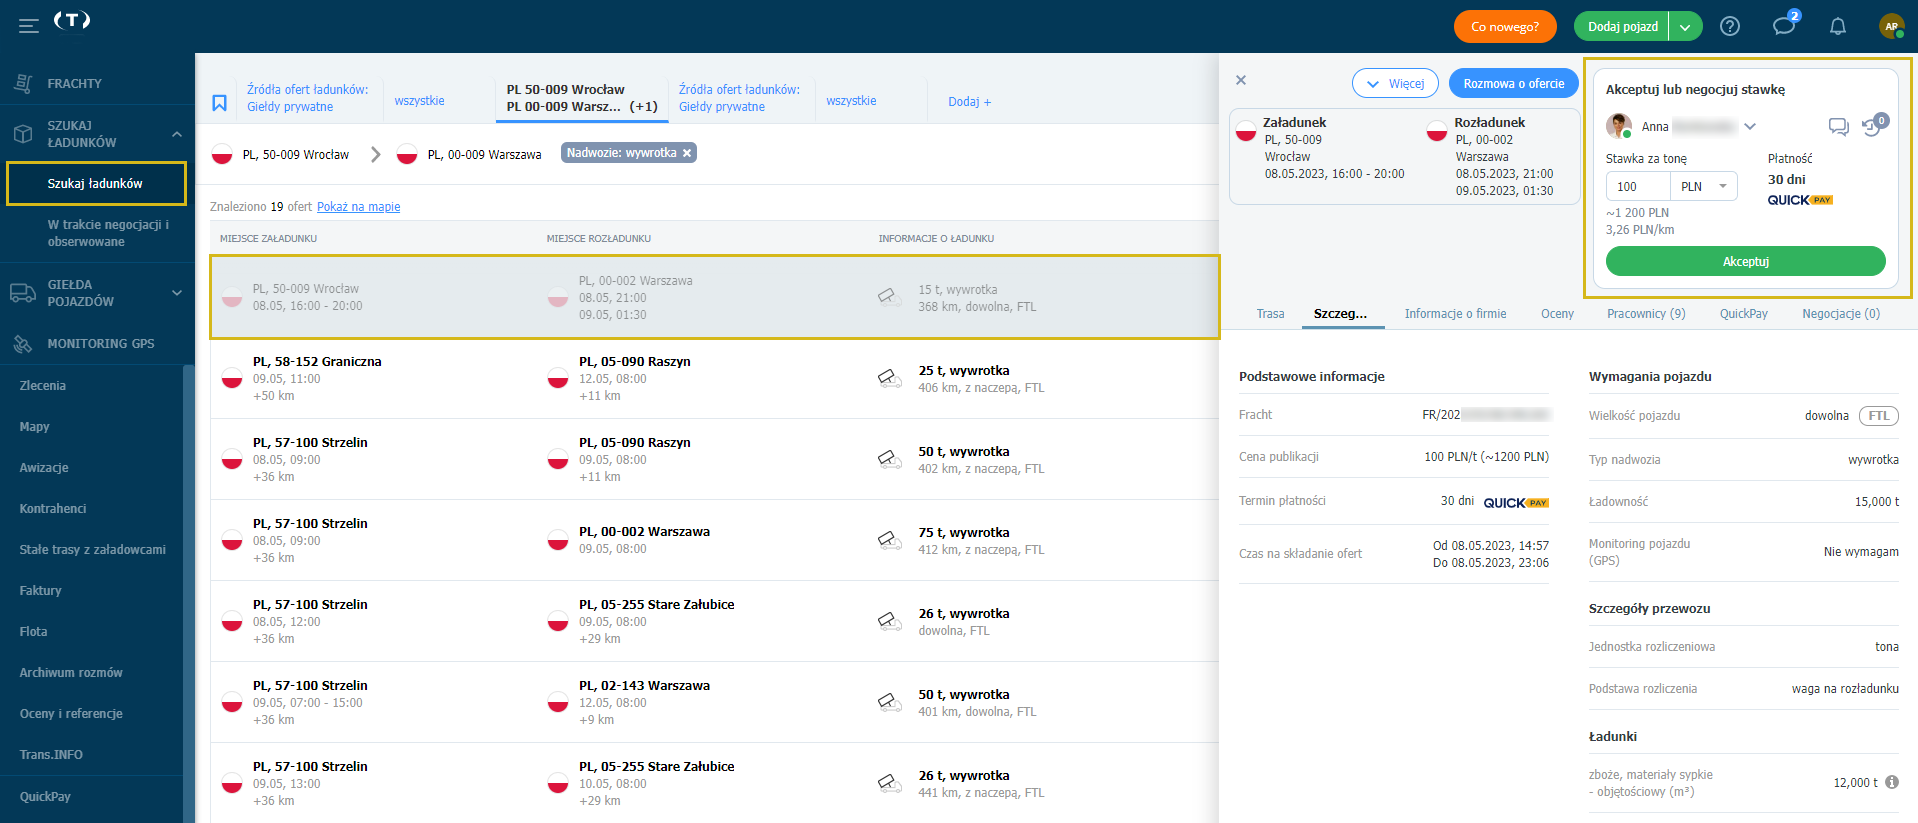
Task: Remove the Nadwozie: wywrotka filter chip
Action: [x=687, y=153]
